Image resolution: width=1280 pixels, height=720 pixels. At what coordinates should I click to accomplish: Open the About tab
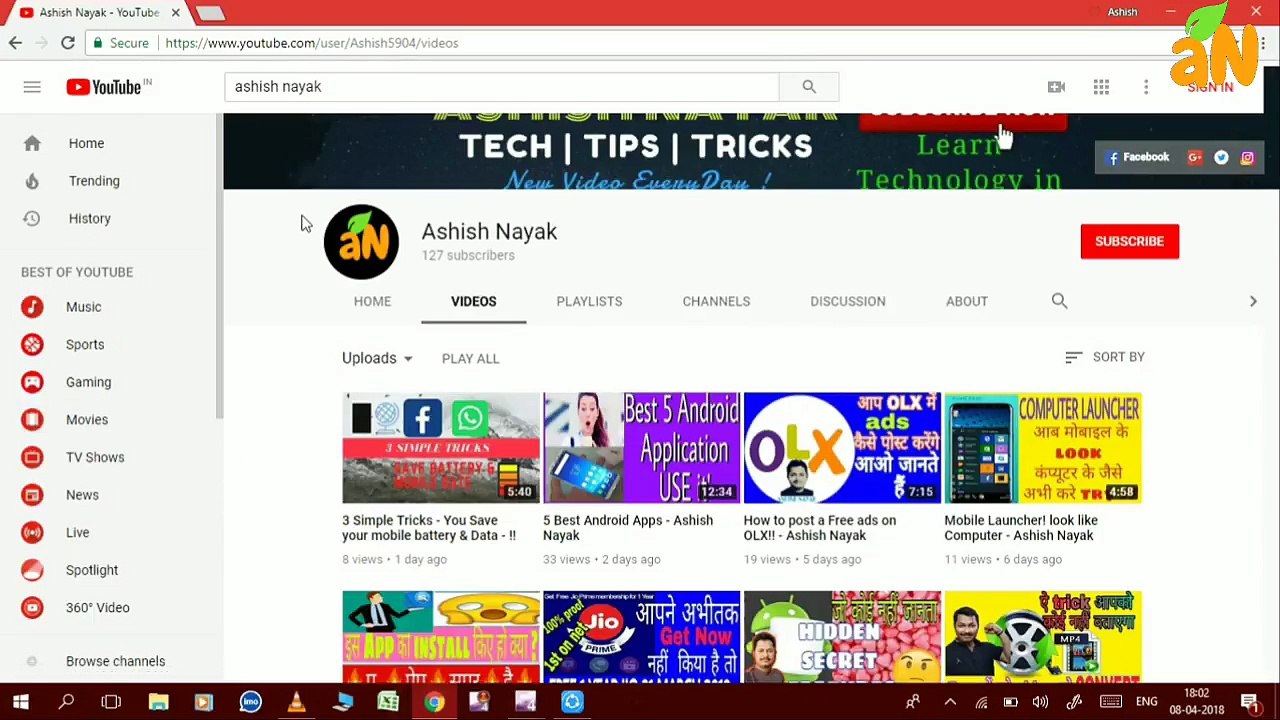[966, 301]
